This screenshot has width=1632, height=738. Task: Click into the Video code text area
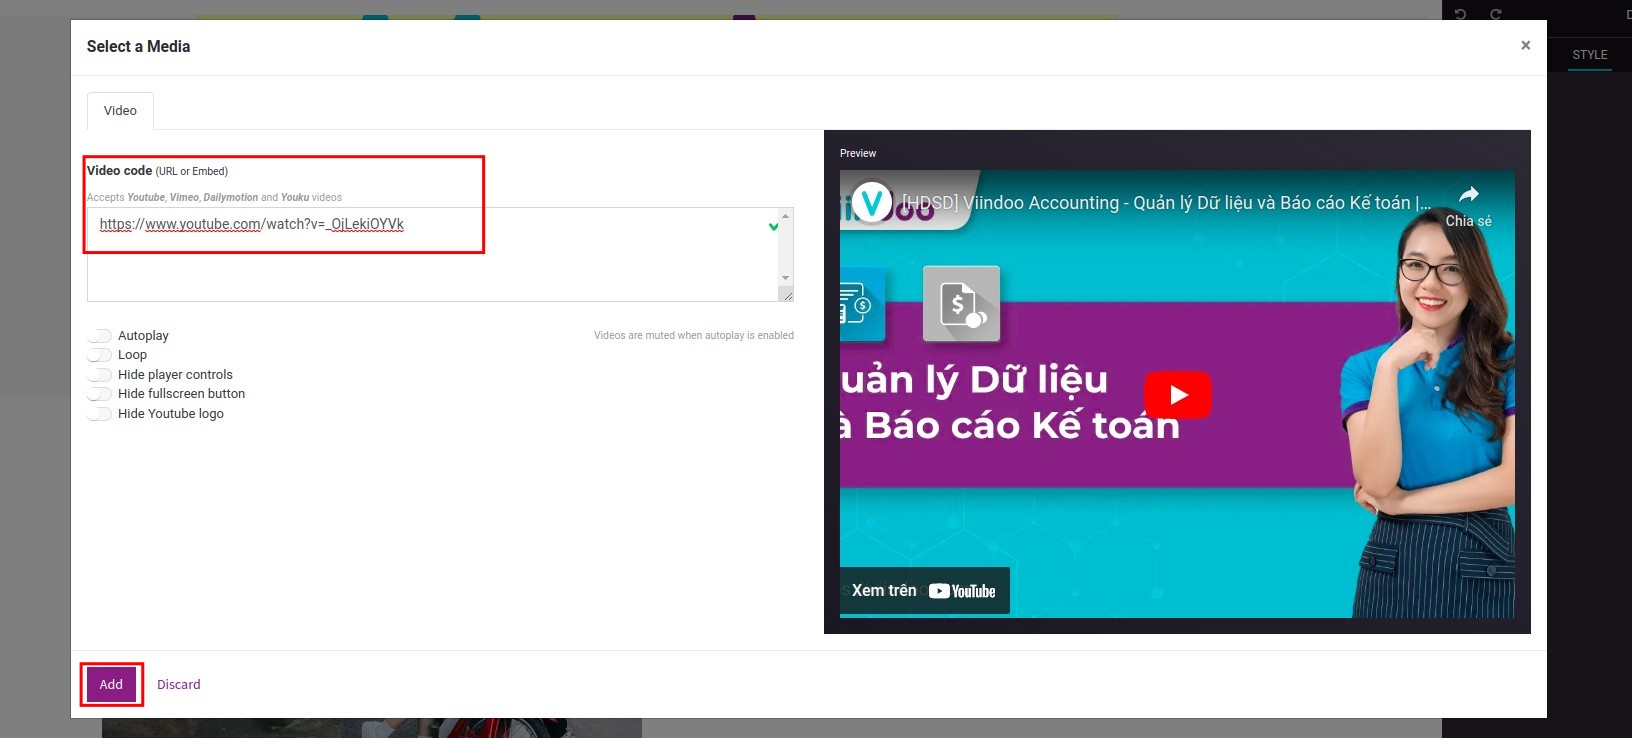[x=433, y=254]
